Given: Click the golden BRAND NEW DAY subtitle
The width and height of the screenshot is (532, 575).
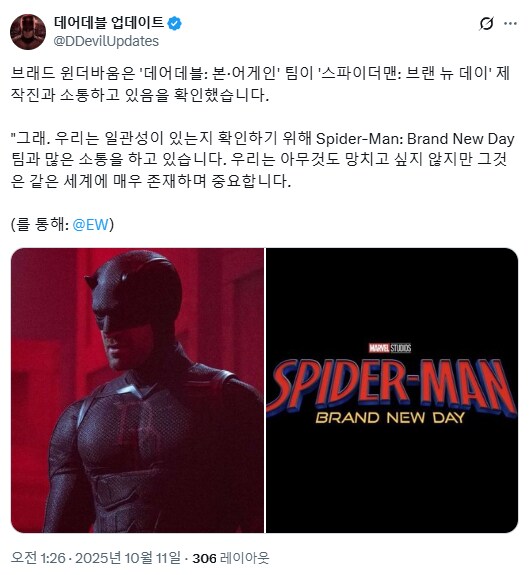Looking at the screenshot, I should [390, 418].
